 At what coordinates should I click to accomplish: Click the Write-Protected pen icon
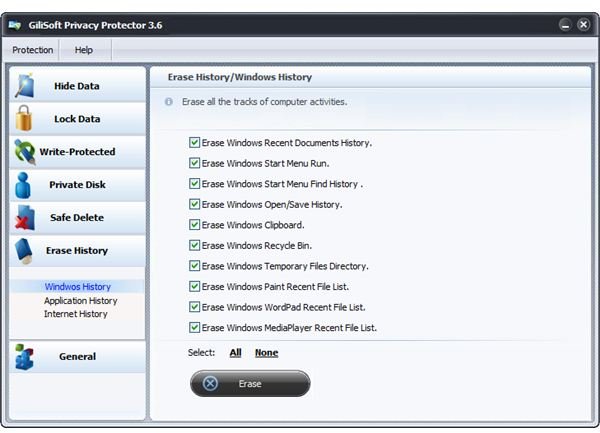coord(25,151)
